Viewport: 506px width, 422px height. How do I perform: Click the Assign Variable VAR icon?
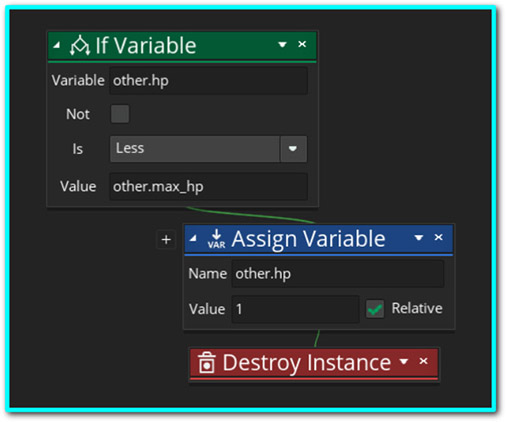[x=216, y=238]
